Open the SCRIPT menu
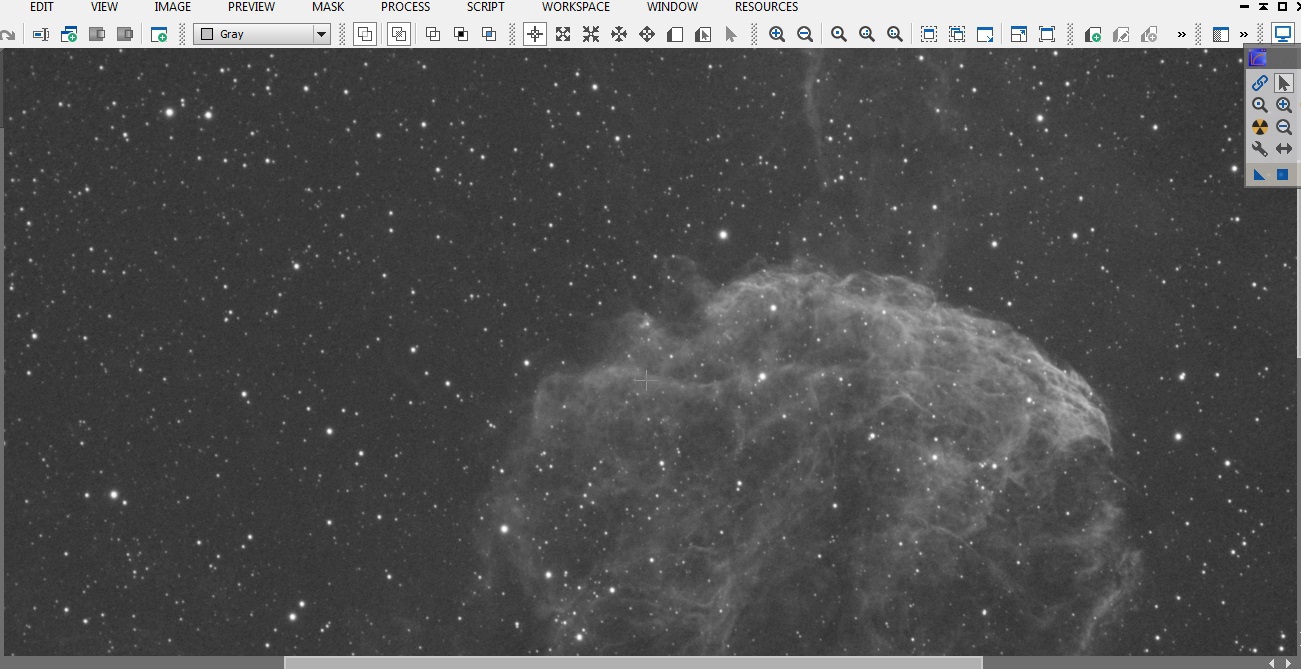This screenshot has width=1301, height=669. pos(485,7)
